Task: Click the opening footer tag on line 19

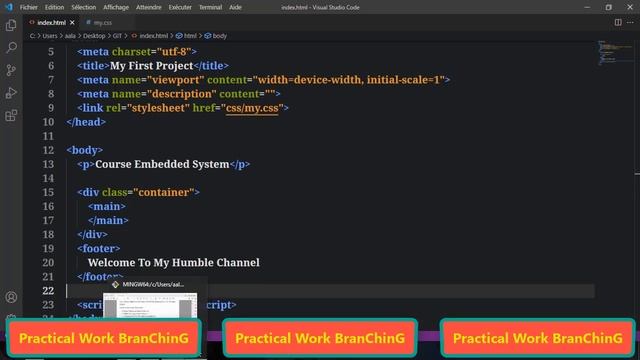Action: tap(98, 249)
